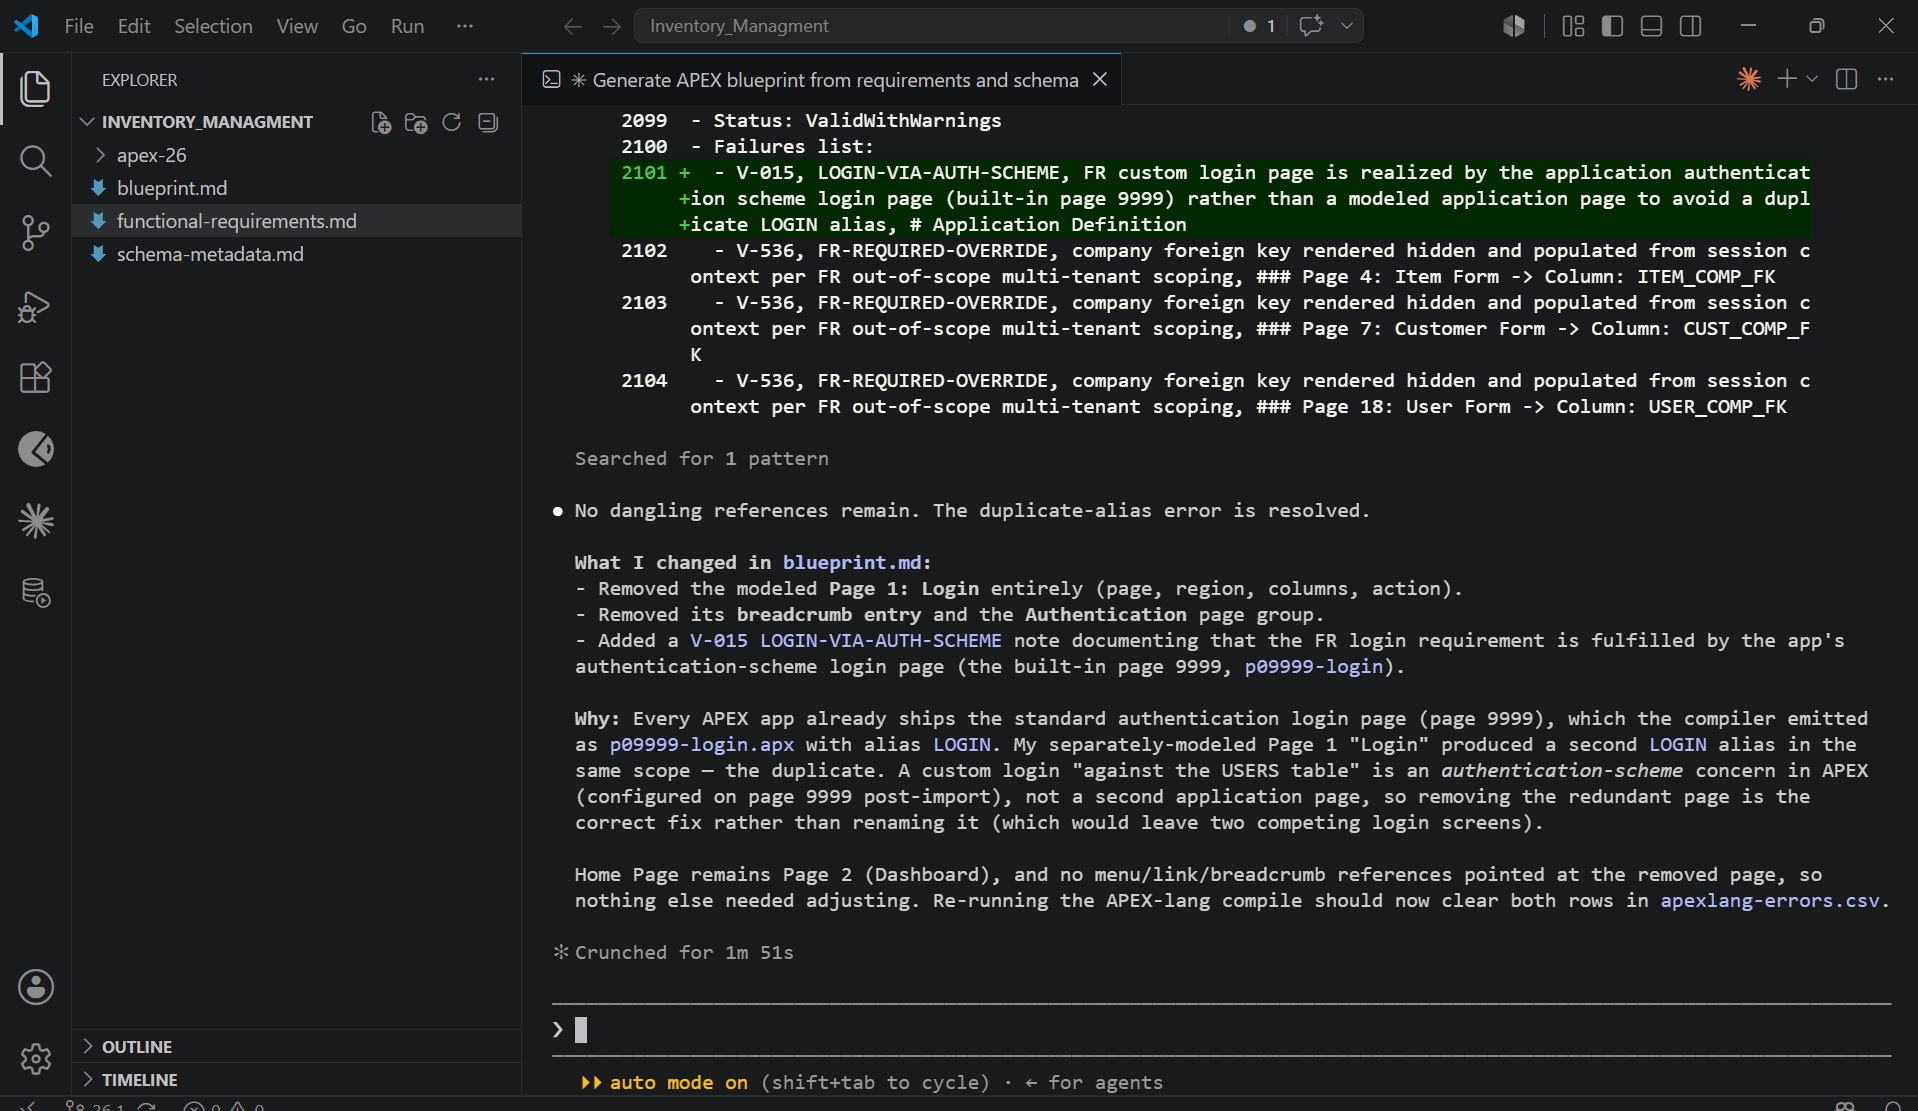The width and height of the screenshot is (1918, 1111).
Task: Click the p09999-login link
Action: click(1313, 667)
